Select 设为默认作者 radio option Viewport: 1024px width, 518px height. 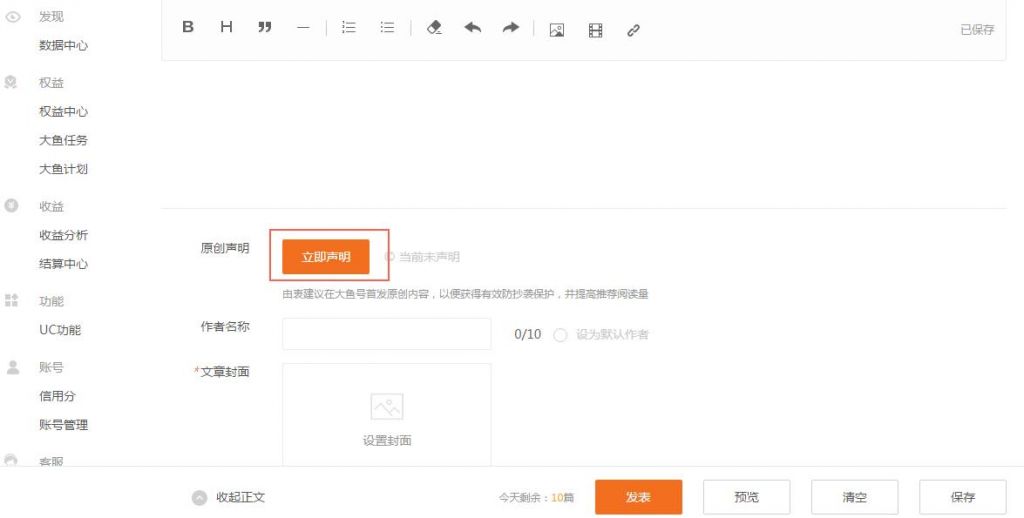pos(560,335)
